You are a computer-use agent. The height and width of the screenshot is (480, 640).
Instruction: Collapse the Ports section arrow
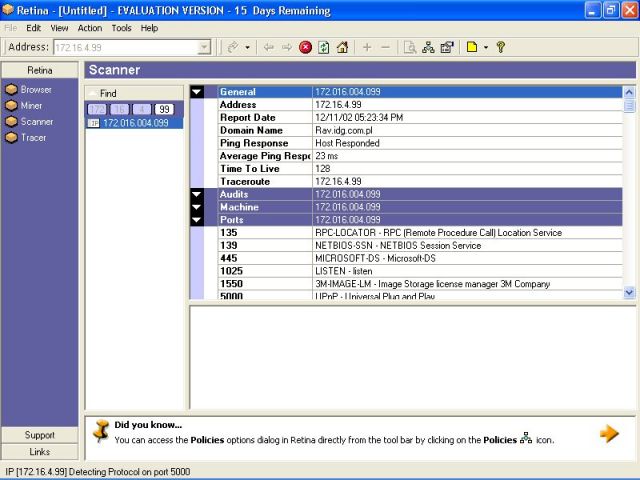pyautogui.click(x=197, y=220)
